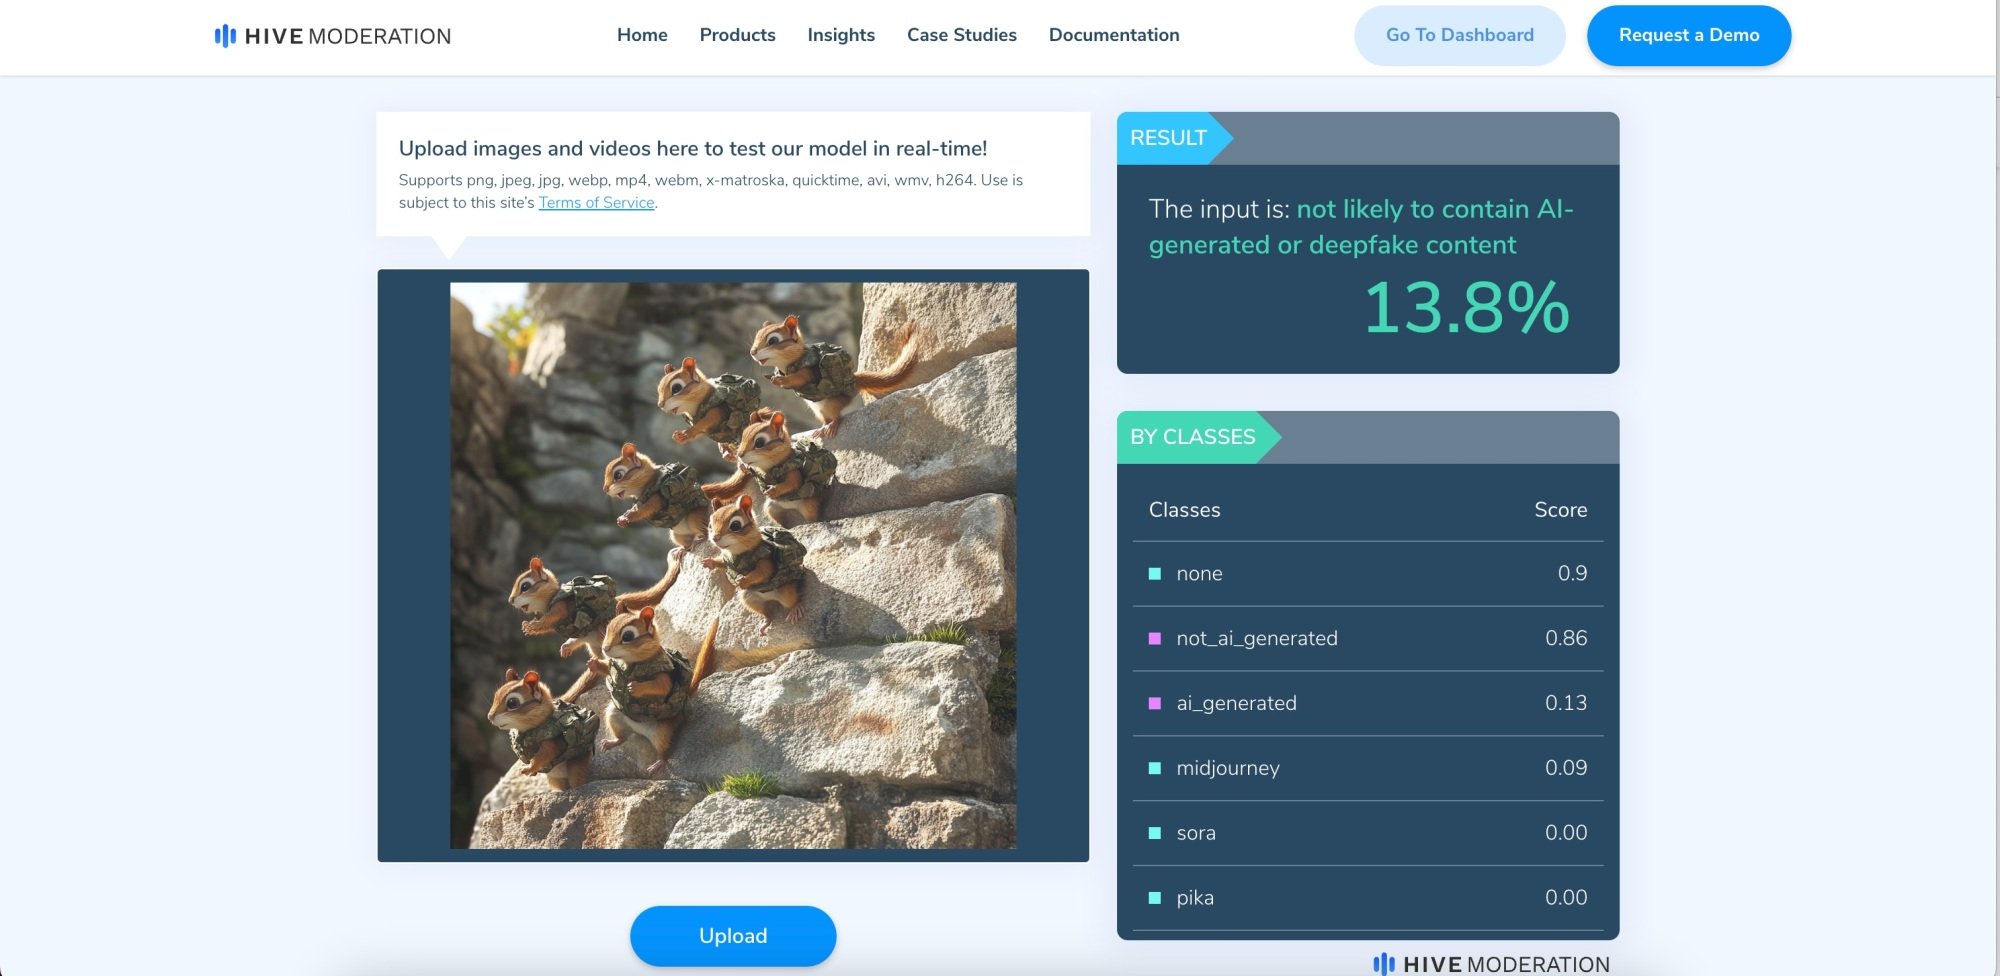Image resolution: width=2000 pixels, height=976 pixels.
Task: Click the chipmunk image preview
Action: click(733, 565)
